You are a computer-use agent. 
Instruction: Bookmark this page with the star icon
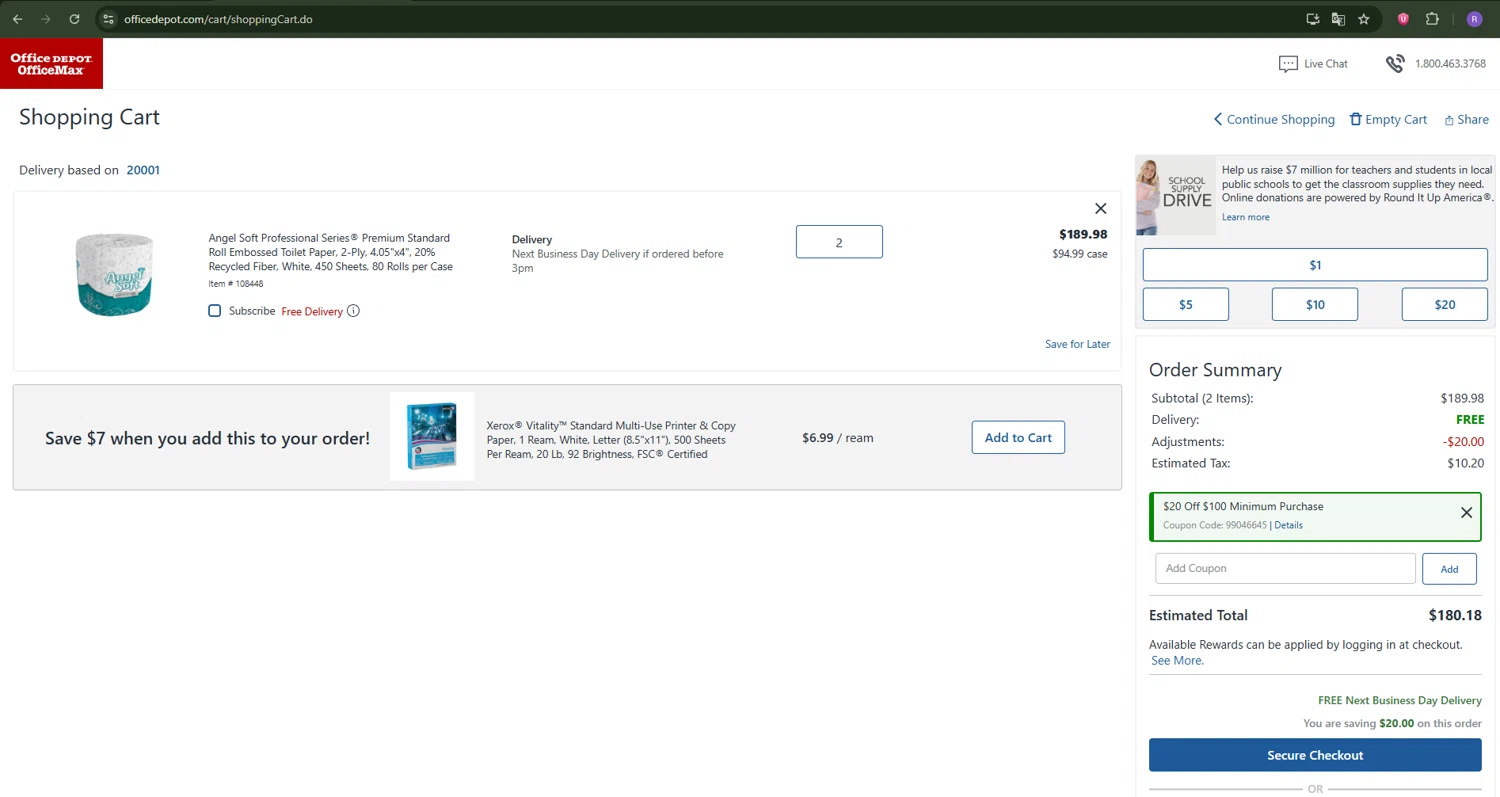point(1364,19)
